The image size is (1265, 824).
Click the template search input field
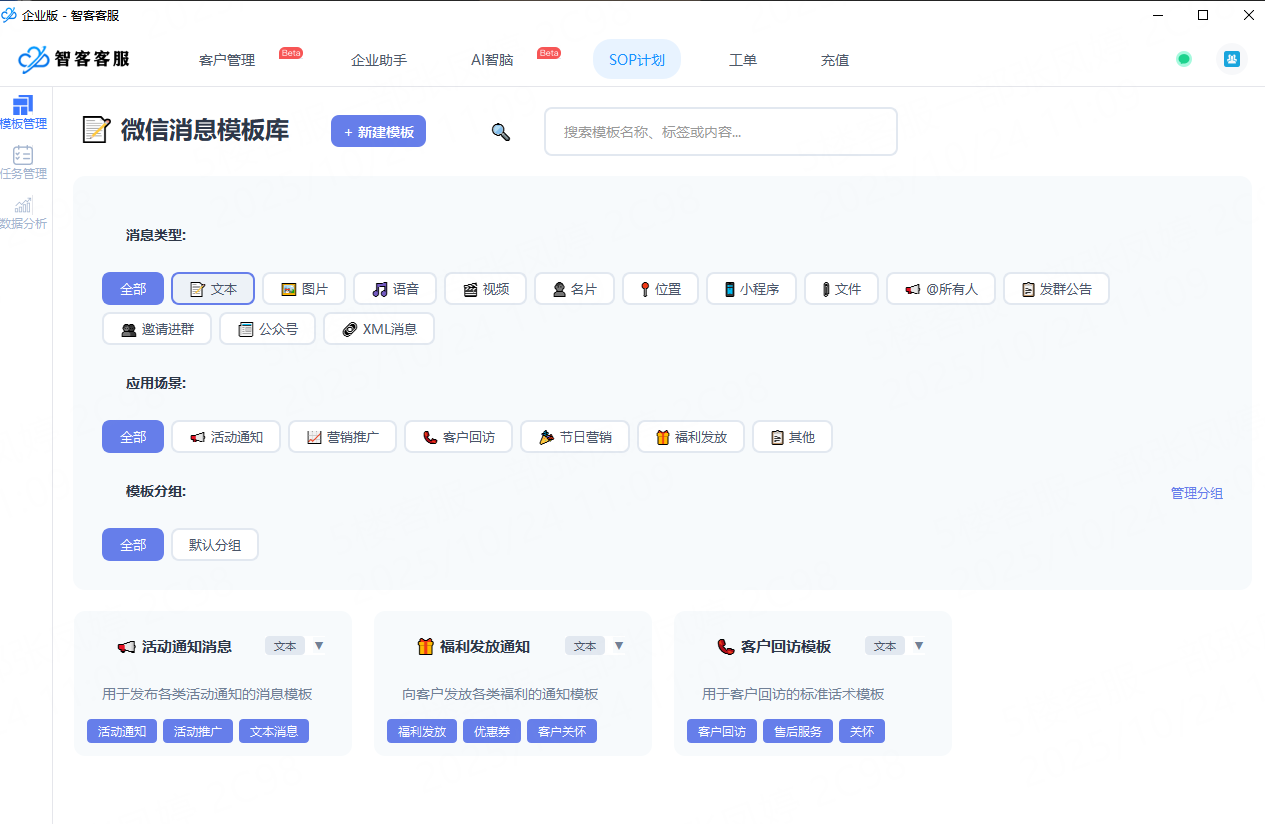pos(720,131)
